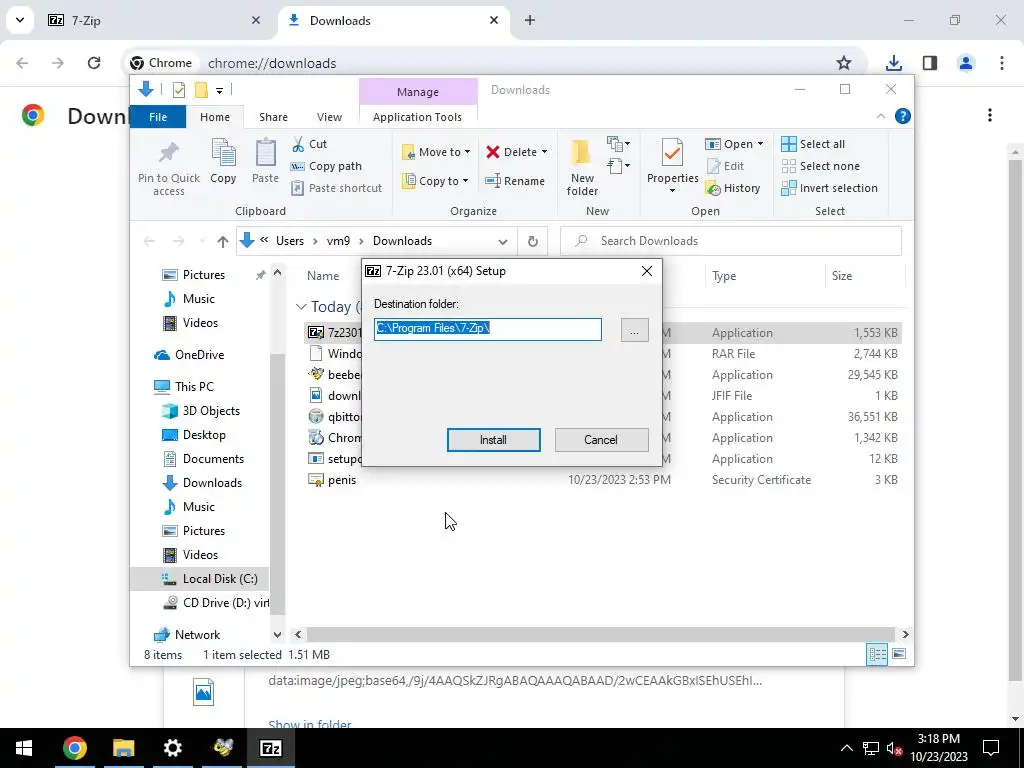Click the horizontal scrollbar in file list
Image resolution: width=1024 pixels, height=768 pixels.
[600, 634]
